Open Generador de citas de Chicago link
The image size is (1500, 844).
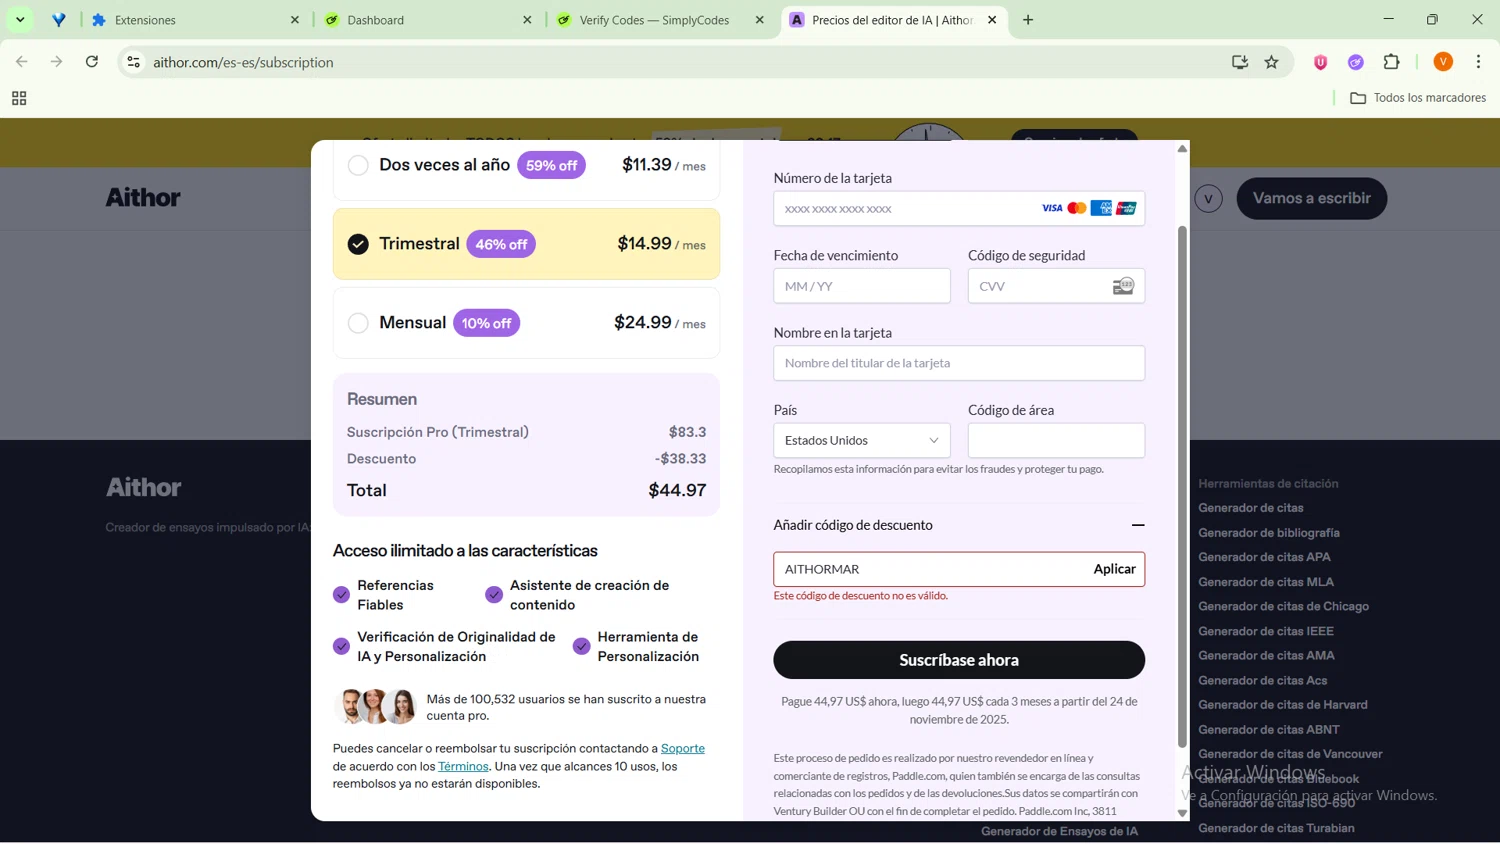tap(1283, 606)
